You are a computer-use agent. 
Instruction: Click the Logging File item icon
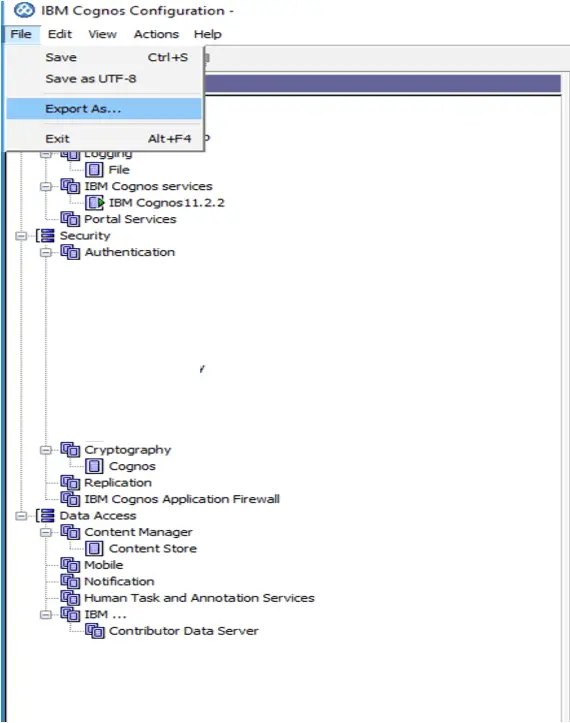(94, 170)
